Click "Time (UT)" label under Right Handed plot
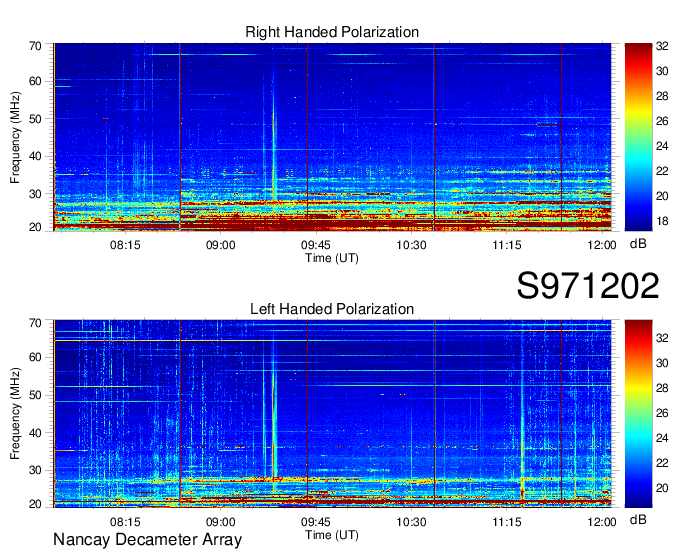Image resolution: width=680 pixels, height=552 pixels. (x=332, y=258)
